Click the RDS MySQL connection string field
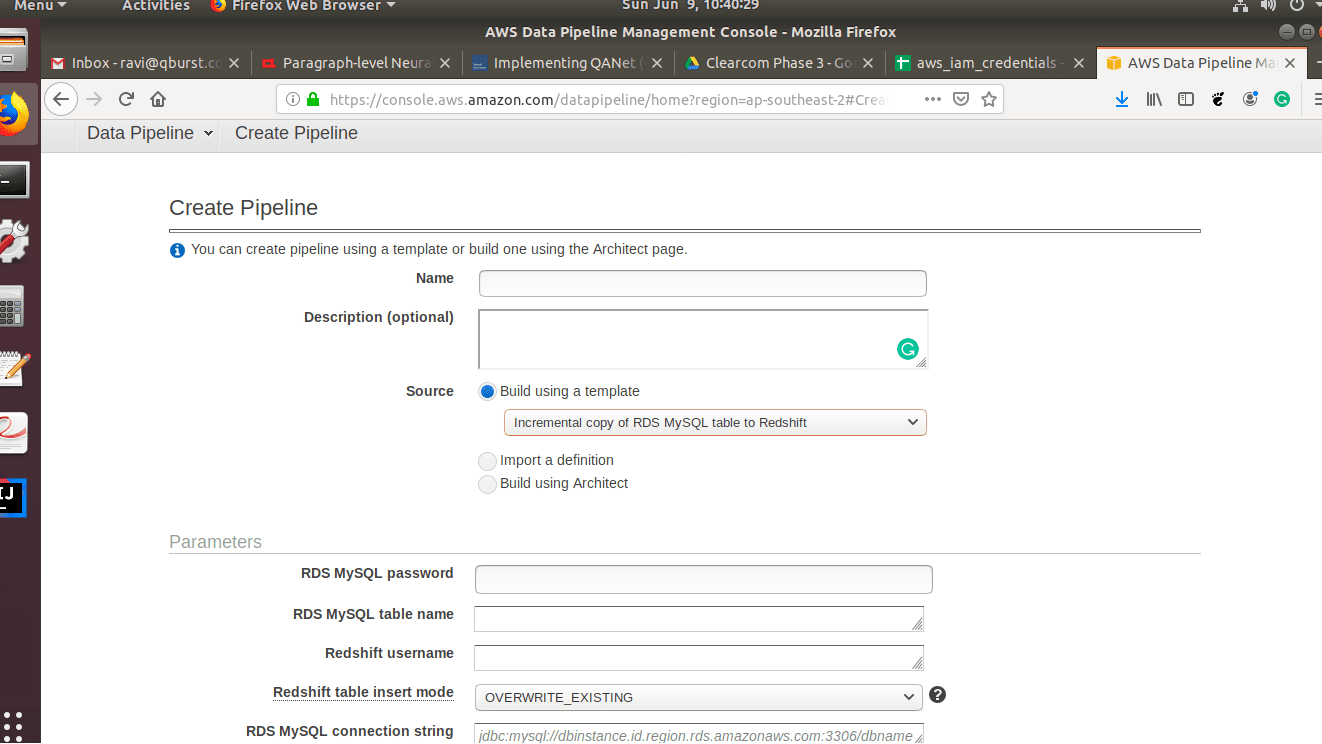This screenshot has width=1322, height=744. coord(699,734)
